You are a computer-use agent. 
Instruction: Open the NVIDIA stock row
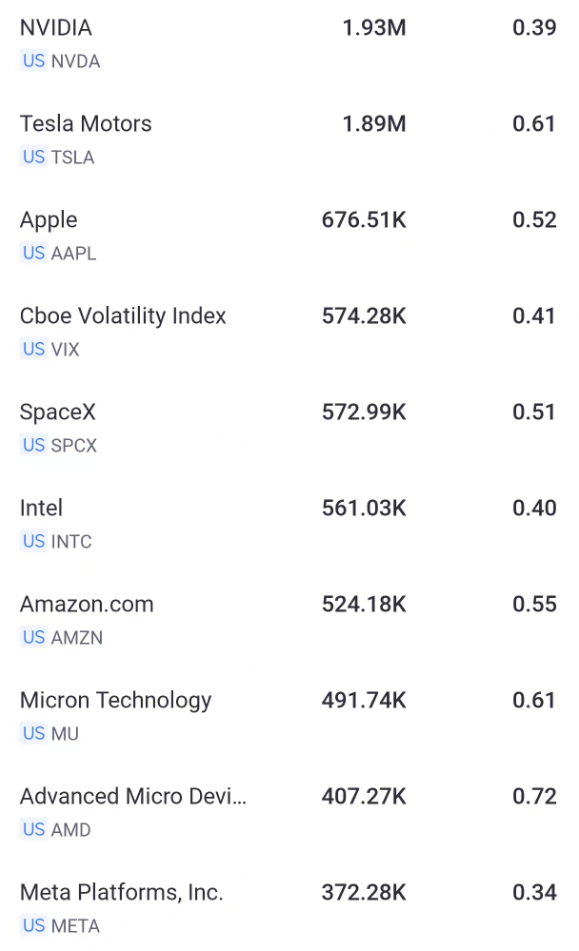289,44
